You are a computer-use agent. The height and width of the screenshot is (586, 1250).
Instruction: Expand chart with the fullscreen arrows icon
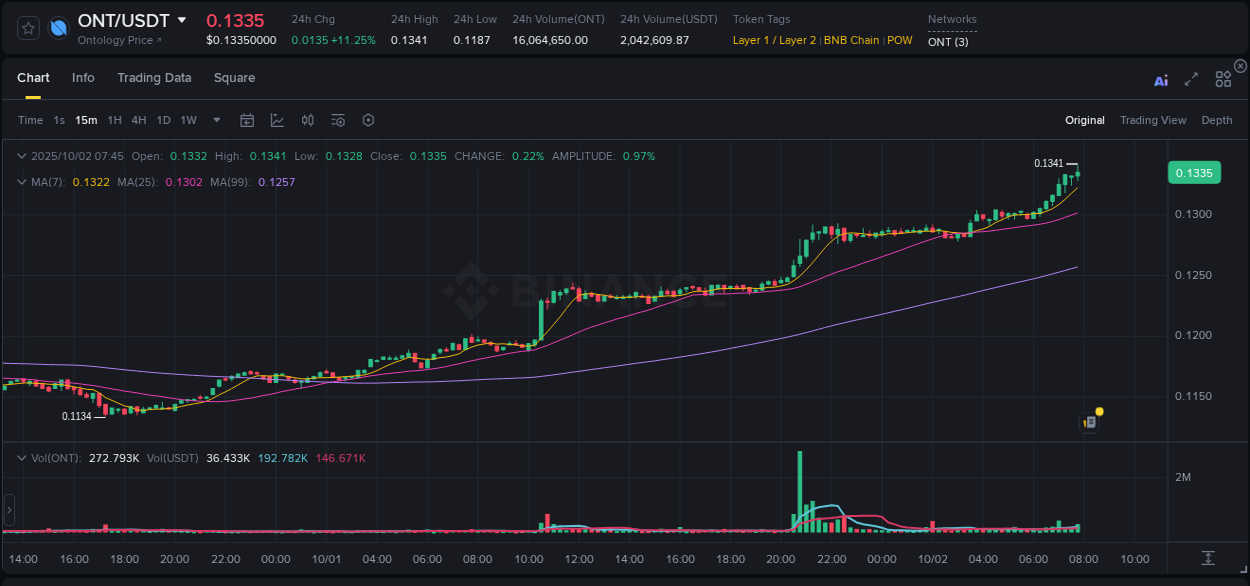(1191, 80)
